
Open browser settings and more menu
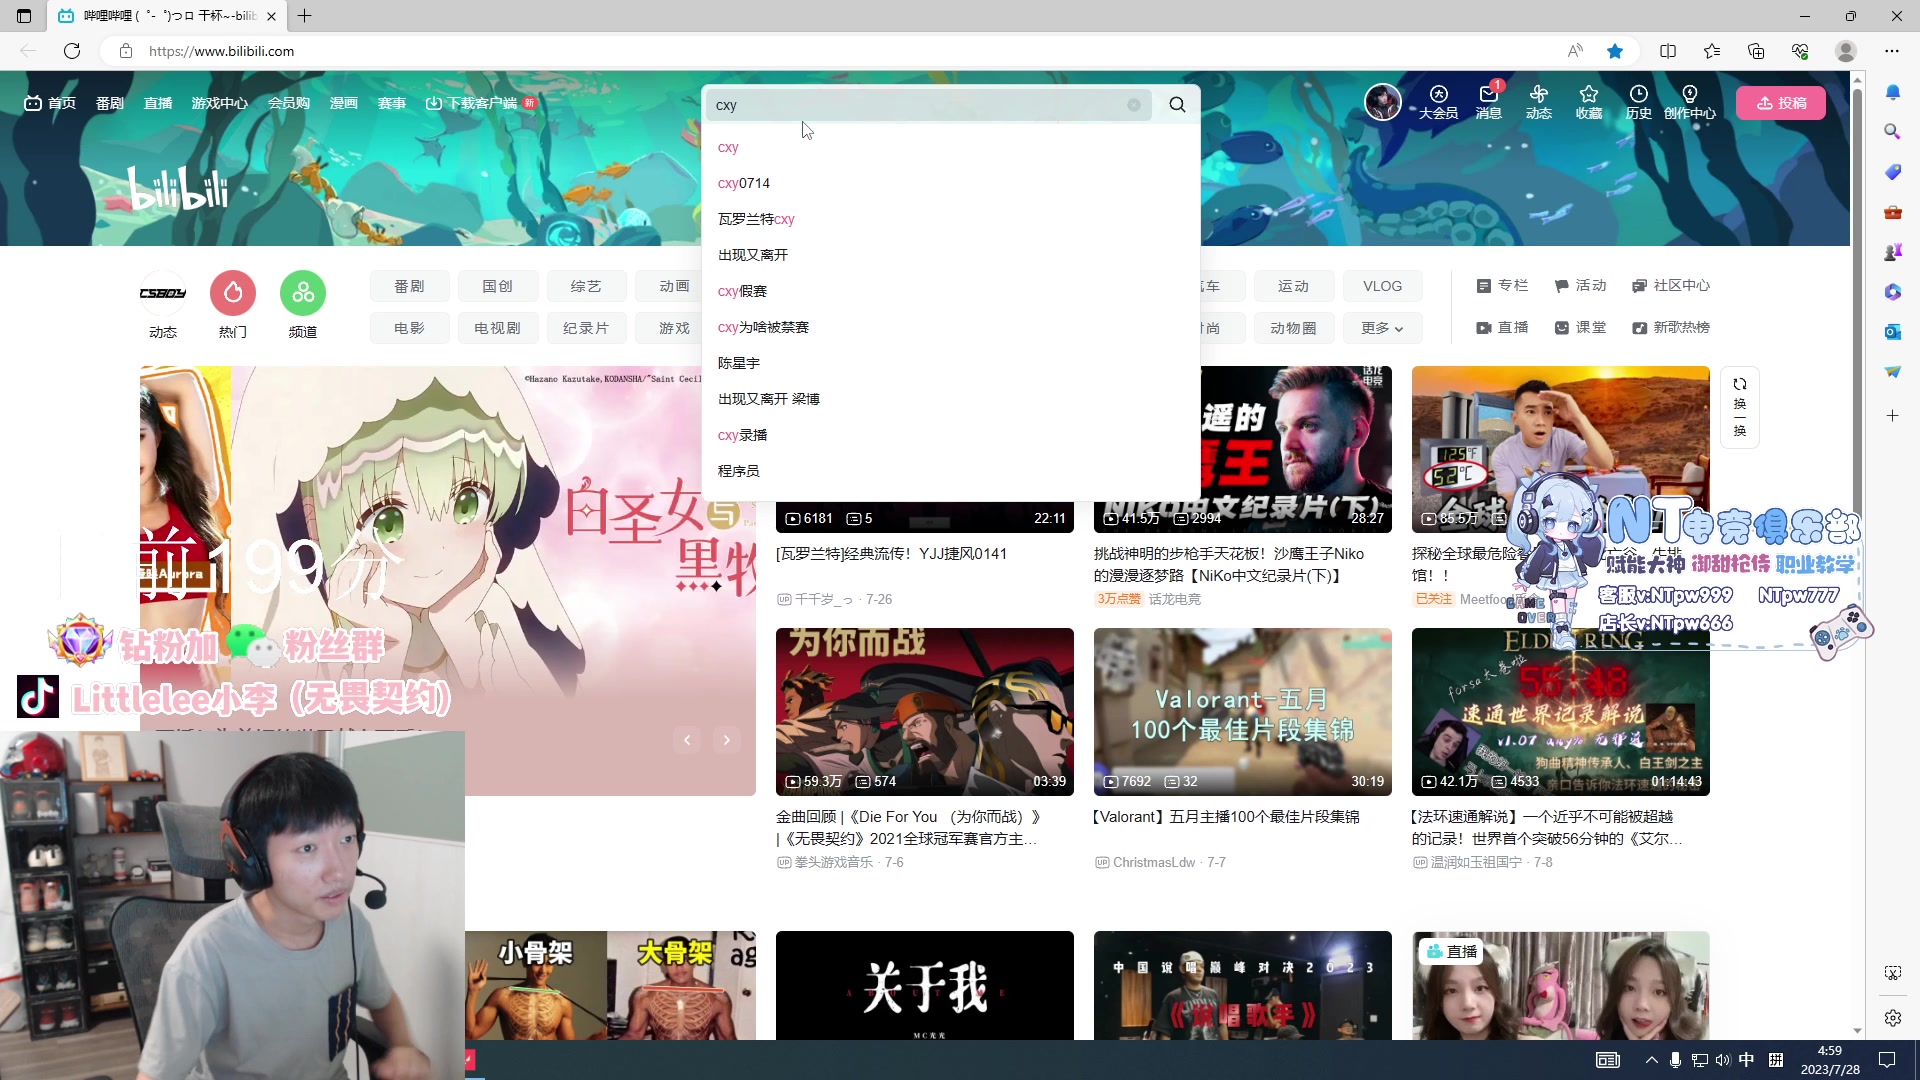tap(1892, 51)
